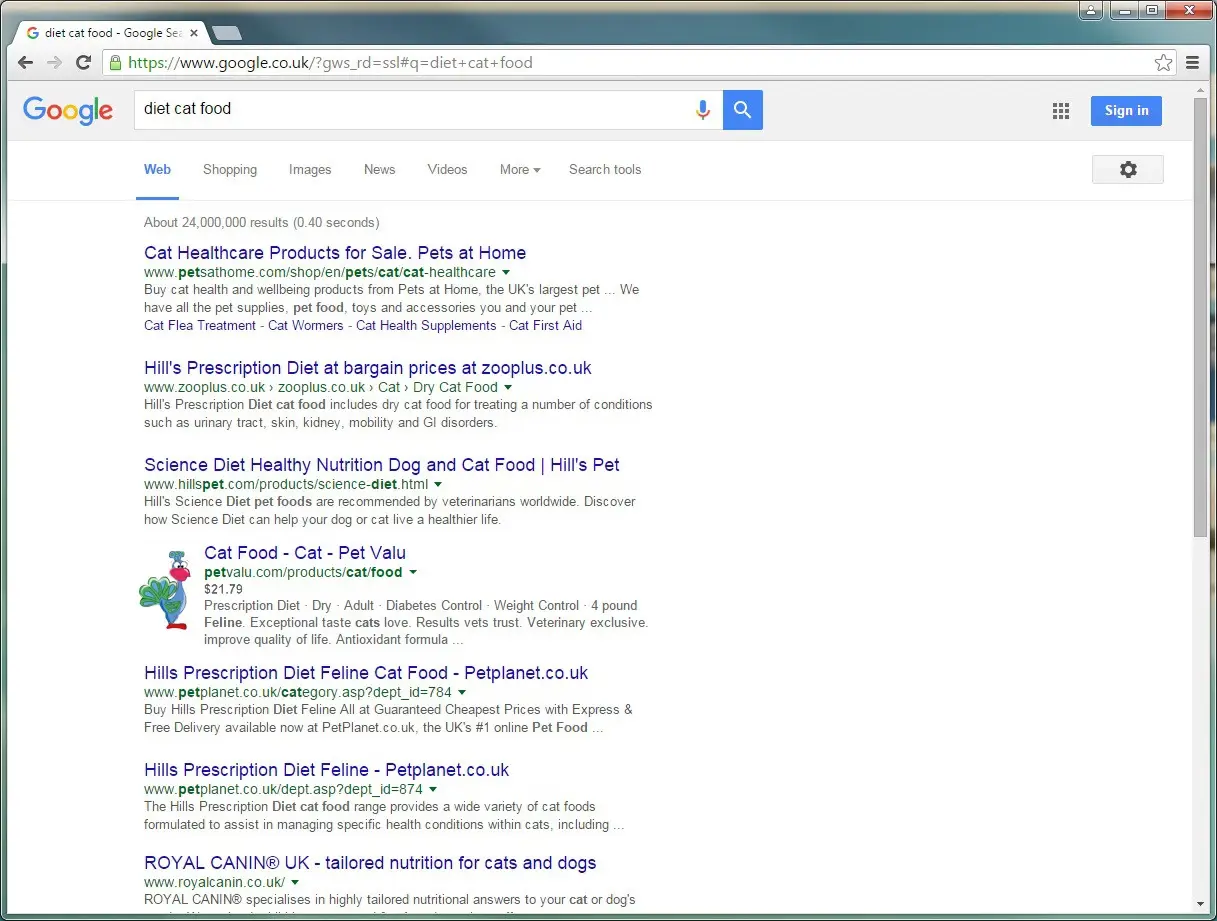Click the bookmark star in the address bar
1217x921 pixels.
pos(1163,62)
